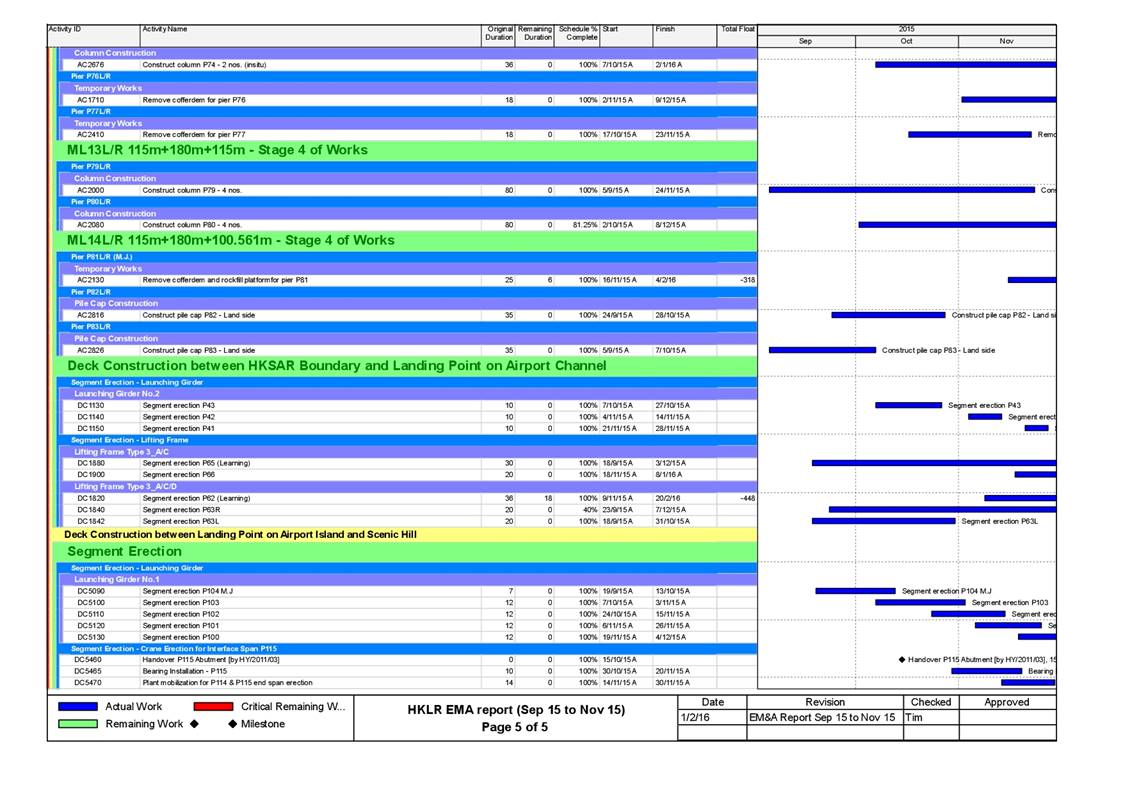Image resolution: width=1123 pixels, height=794 pixels.
Task: Sort by the Original Duration column header
Action: tap(498, 36)
